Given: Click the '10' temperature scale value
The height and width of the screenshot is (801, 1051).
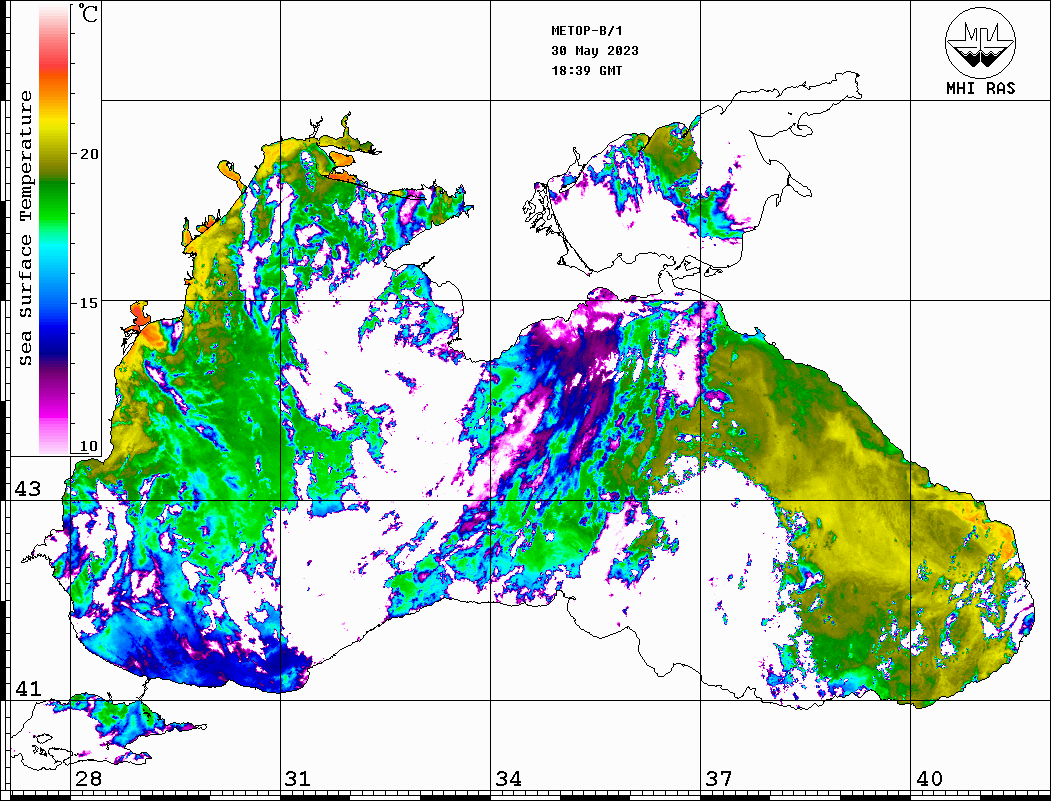Looking at the screenshot, I should point(88,446).
